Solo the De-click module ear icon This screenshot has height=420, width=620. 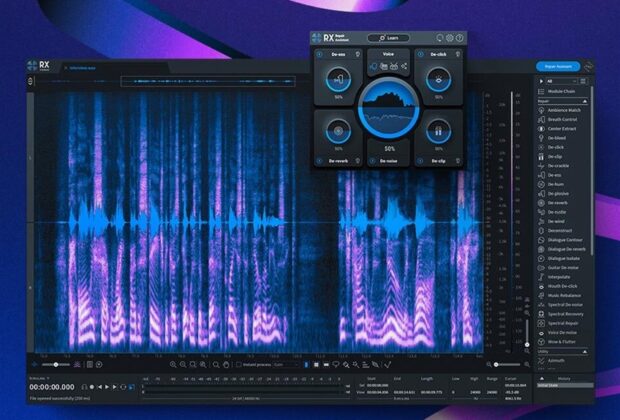[458, 54]
